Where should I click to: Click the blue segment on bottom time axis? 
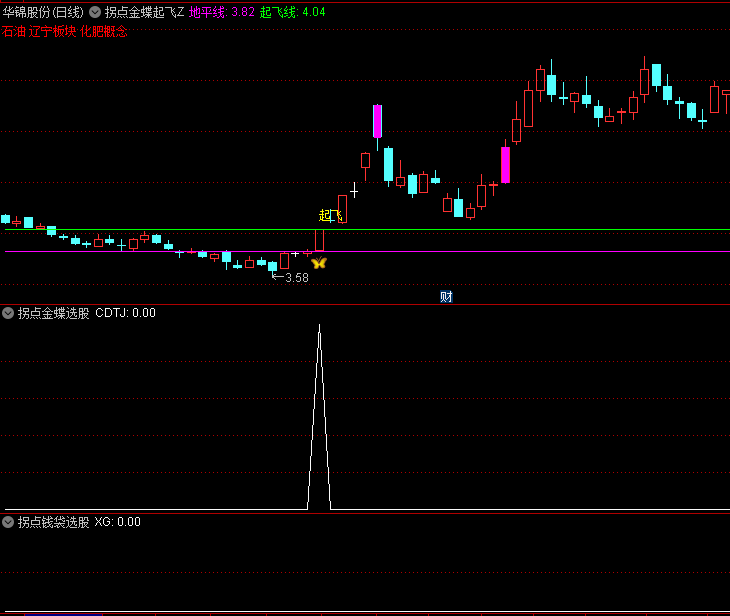click(62, 613)
